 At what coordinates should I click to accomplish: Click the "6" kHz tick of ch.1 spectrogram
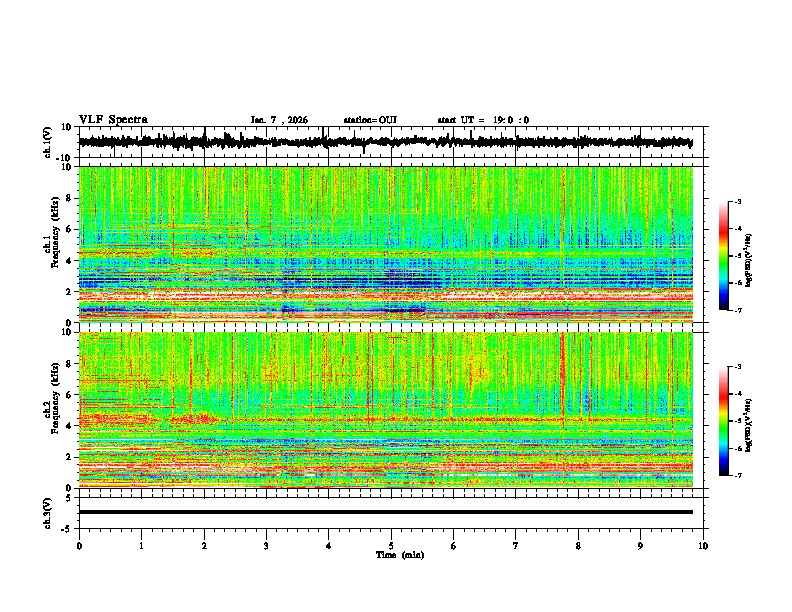pos(69,229)
